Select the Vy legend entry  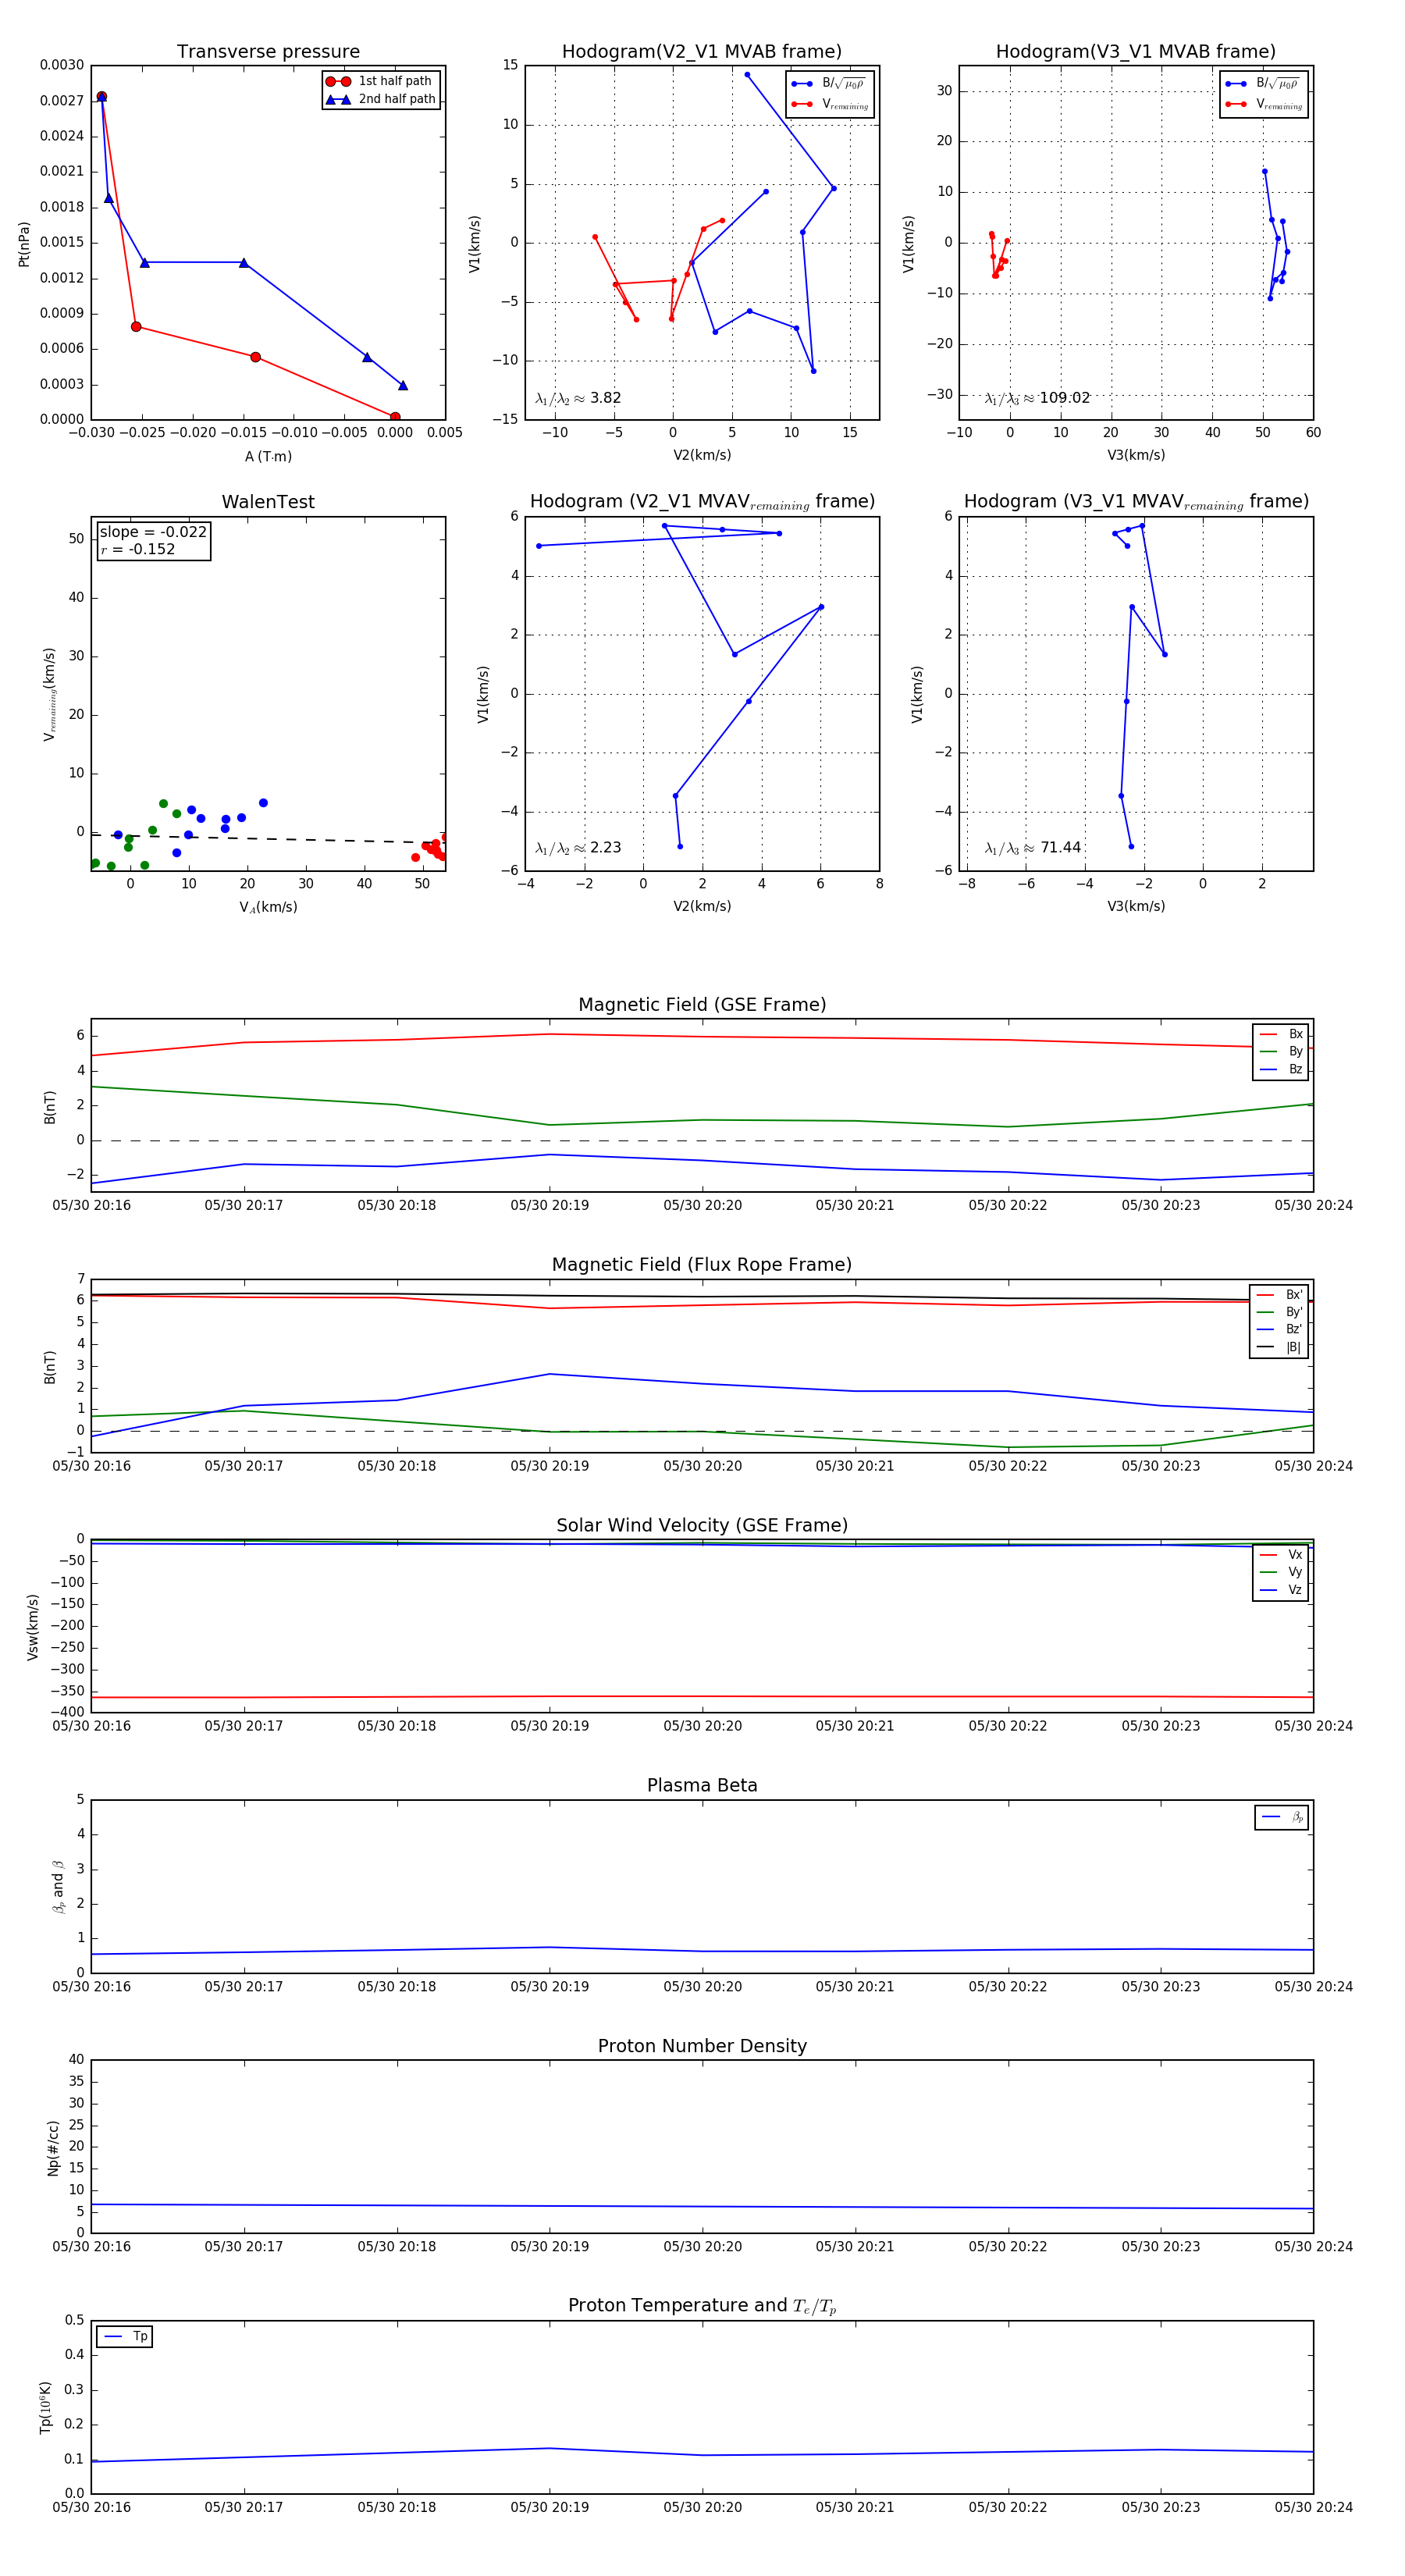pos(1281,1572)
